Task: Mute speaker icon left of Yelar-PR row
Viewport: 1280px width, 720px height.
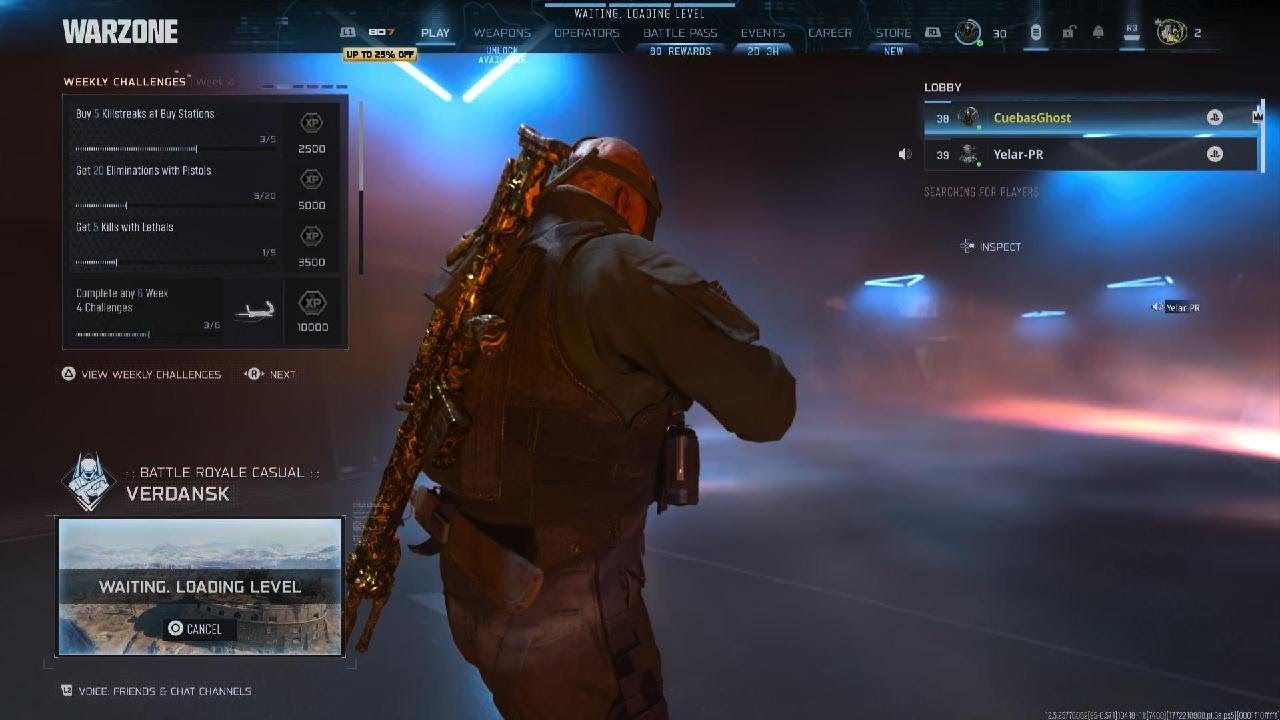Action: point(905,154)
